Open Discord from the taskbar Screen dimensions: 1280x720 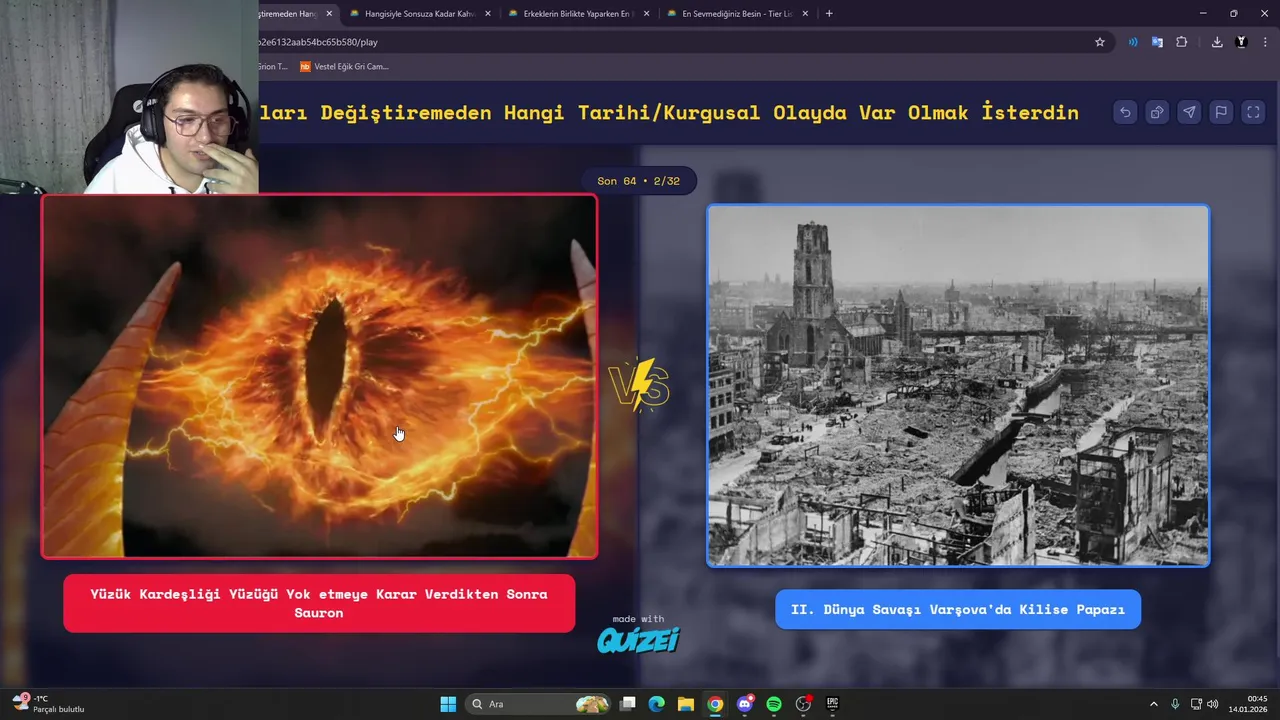[744, 704]
